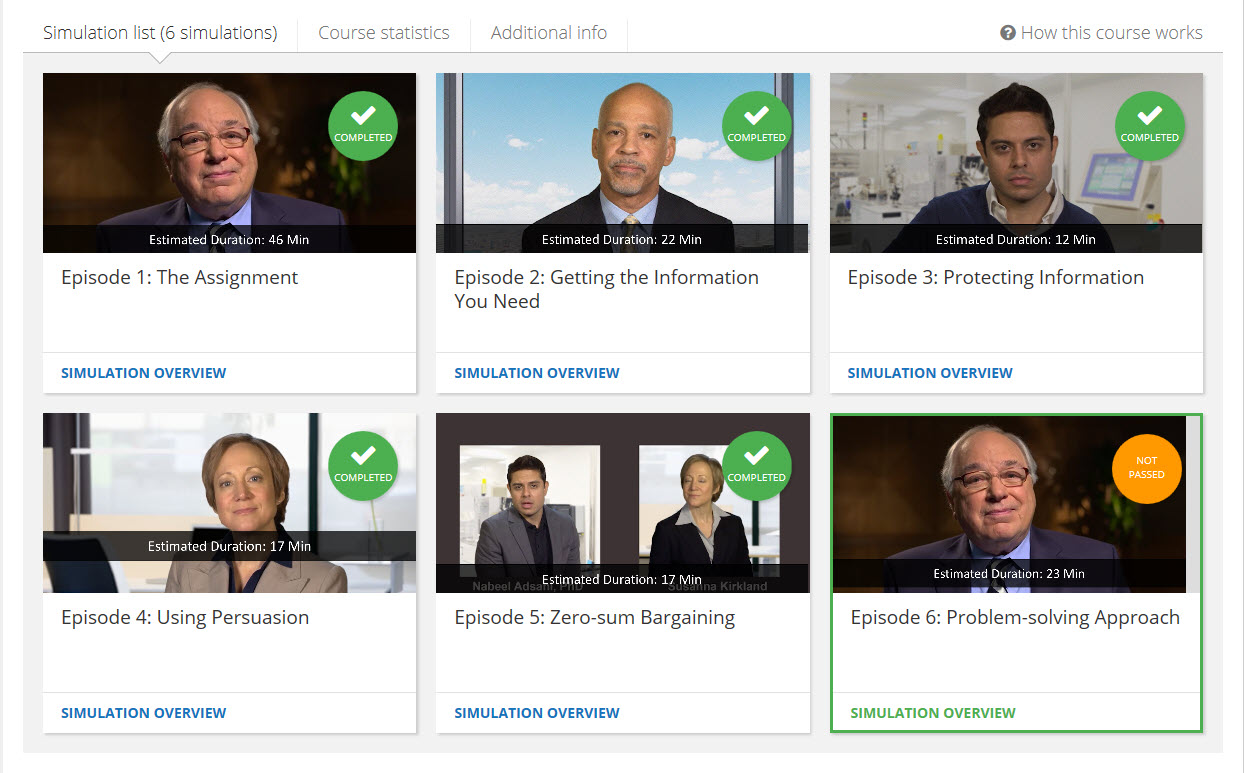Click title 'Episode 4: Using Persuasion'
This screenshot has height=773, width=1244.
(x=185, y=618)
